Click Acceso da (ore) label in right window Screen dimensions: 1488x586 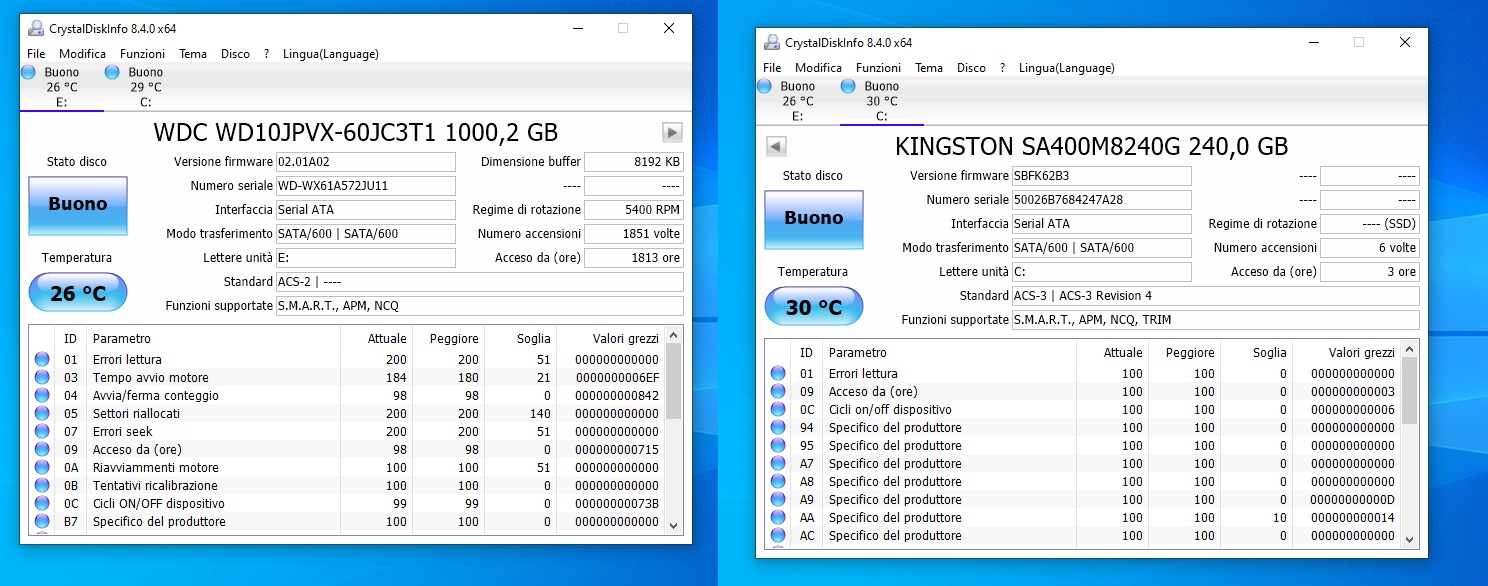point(1274,272)
